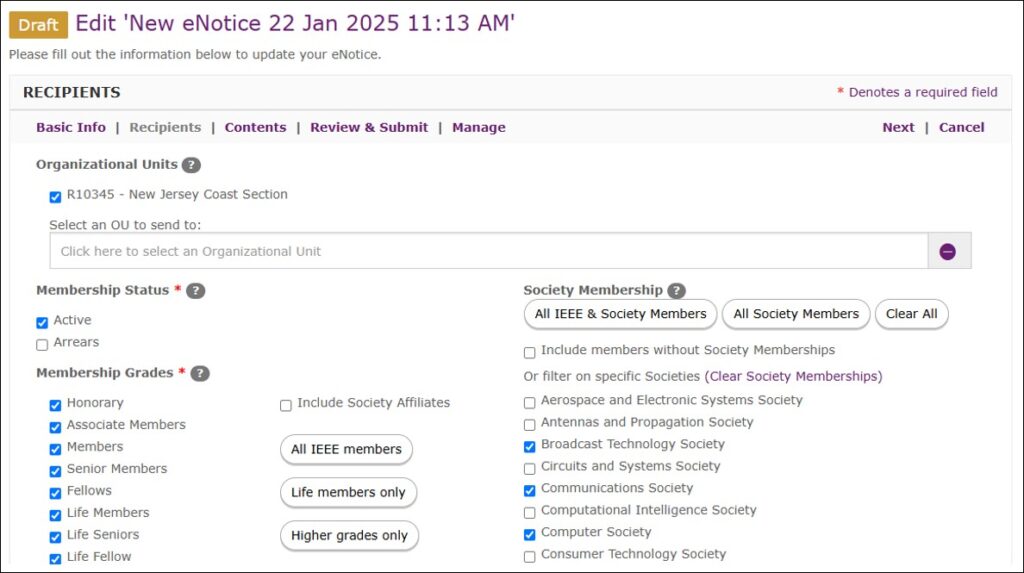Uncheck Associate Members grade

click(56, 427)
